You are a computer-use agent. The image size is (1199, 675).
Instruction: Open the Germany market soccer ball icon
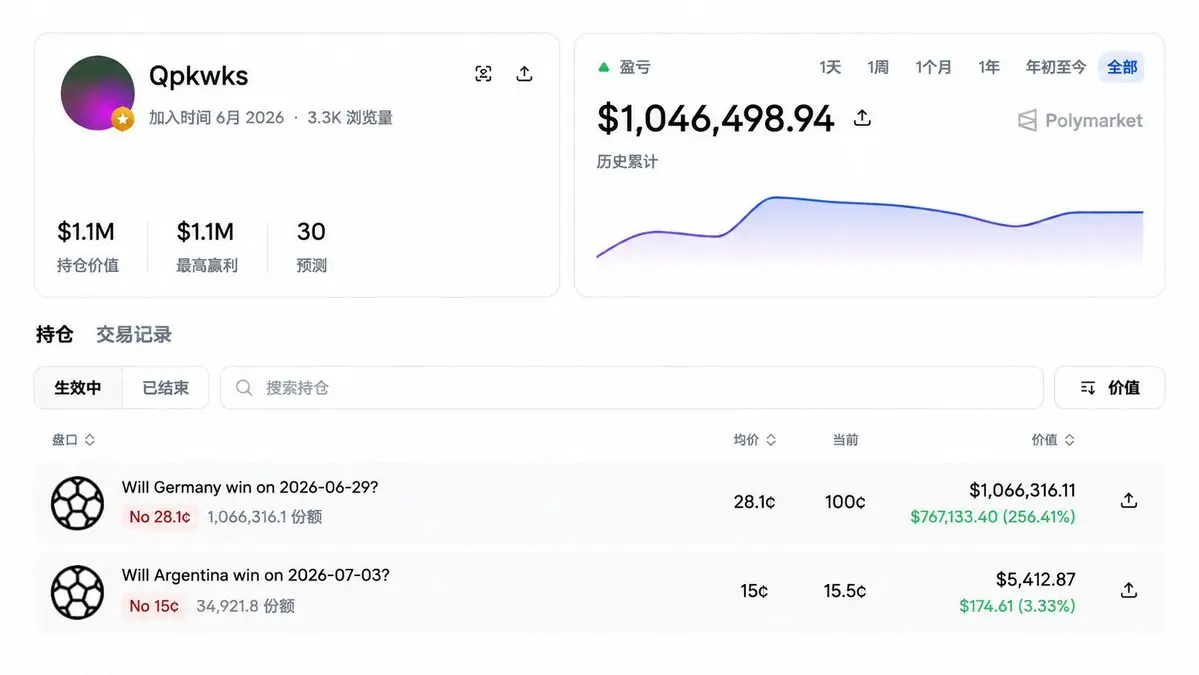[77, 503]
